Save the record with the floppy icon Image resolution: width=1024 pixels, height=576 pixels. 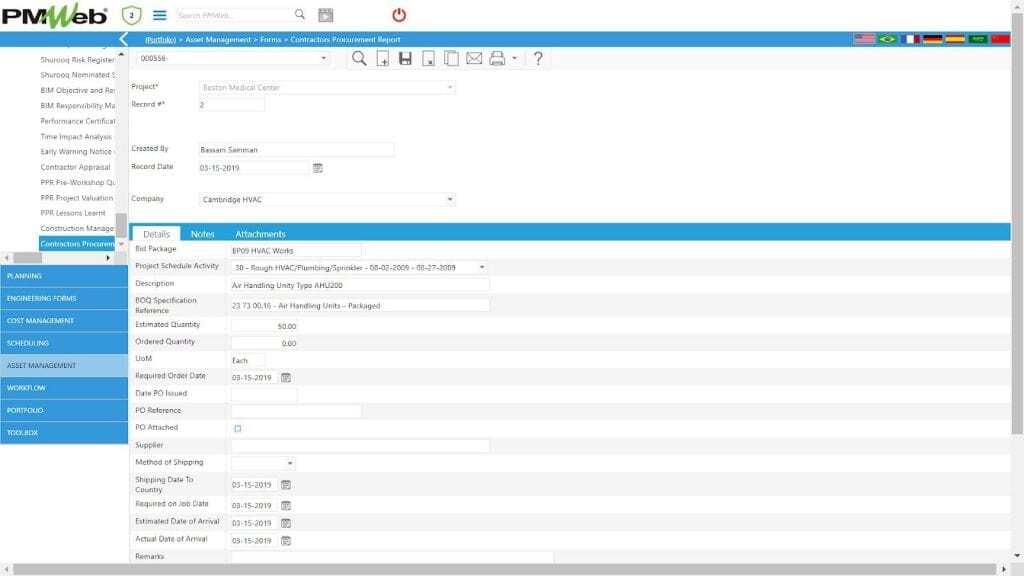click(405, 58)
